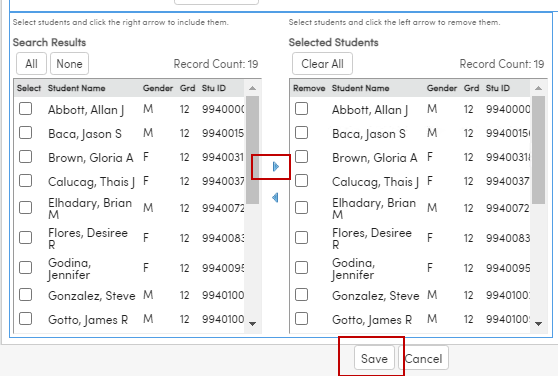Click the None button
This screenshot has height=376, width=558.
click(x=69, y=64)
